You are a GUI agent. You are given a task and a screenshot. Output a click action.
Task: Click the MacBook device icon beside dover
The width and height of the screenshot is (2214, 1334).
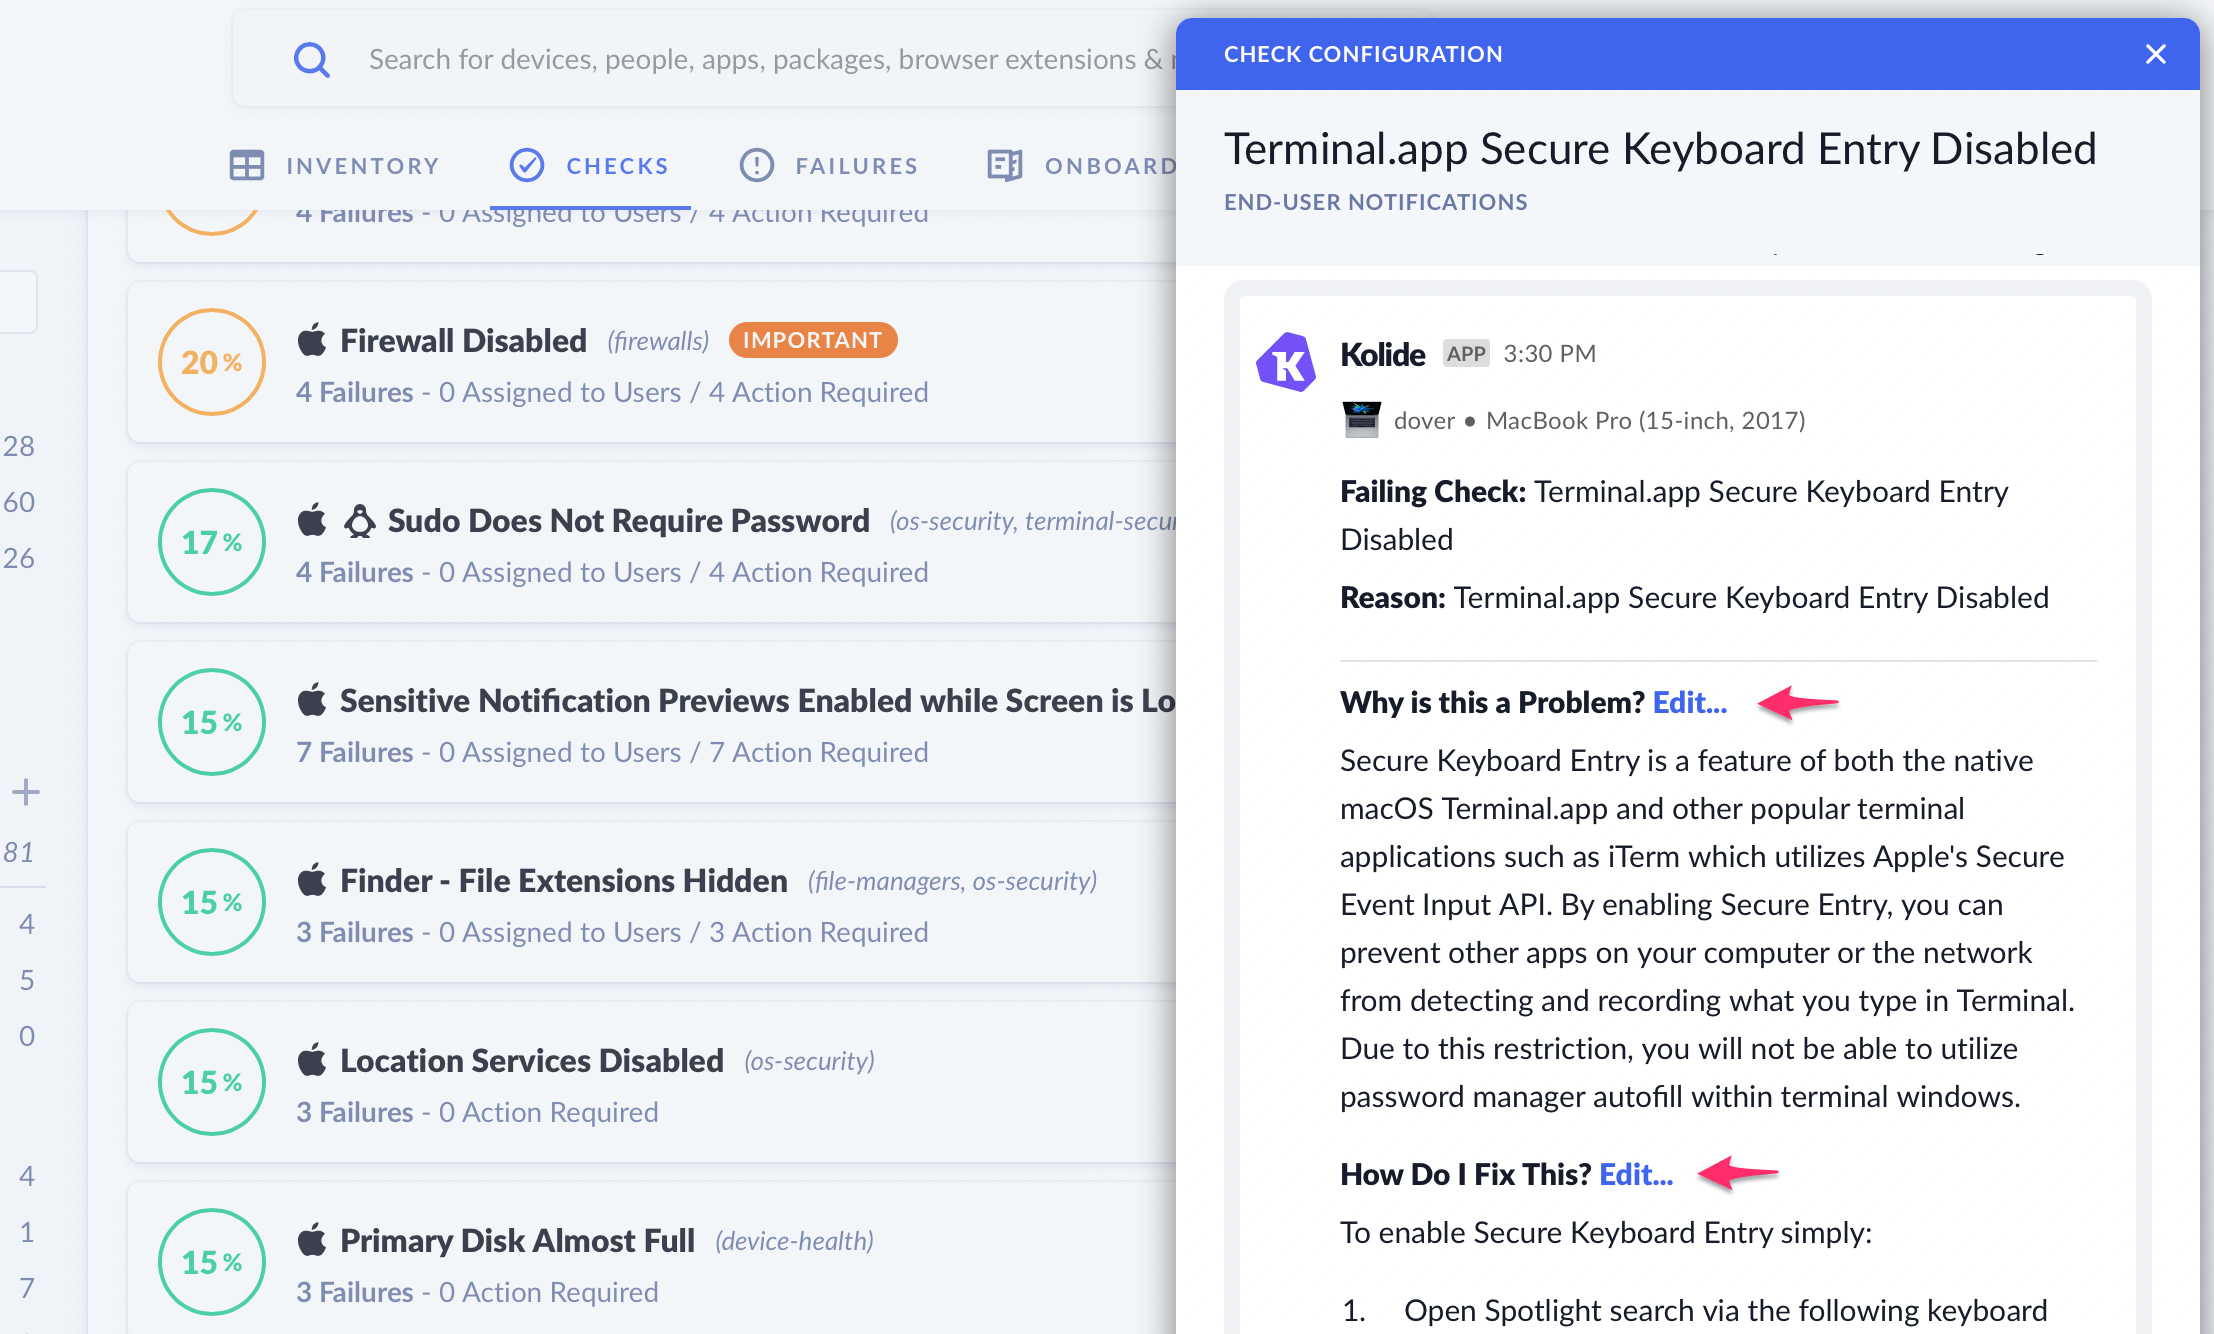1361,420
